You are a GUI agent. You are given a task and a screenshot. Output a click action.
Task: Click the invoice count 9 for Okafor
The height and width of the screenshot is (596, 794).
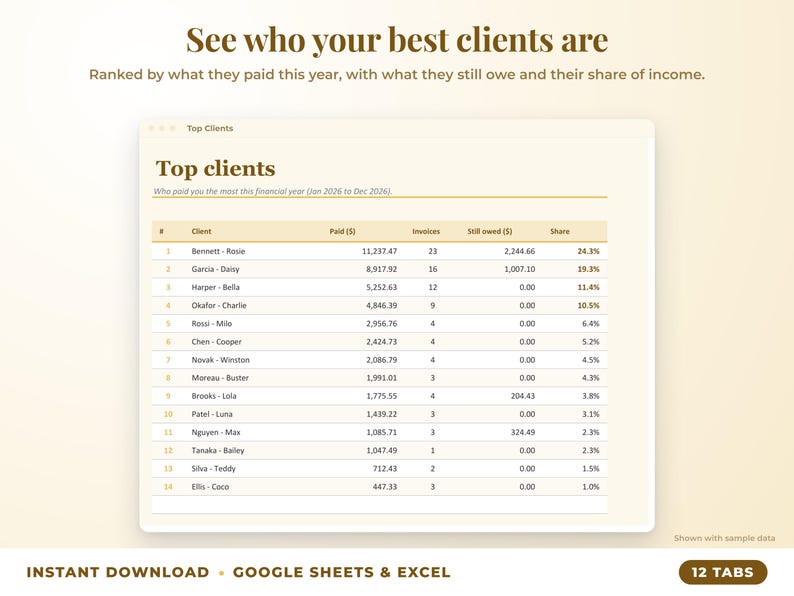(x=432, y=305)
